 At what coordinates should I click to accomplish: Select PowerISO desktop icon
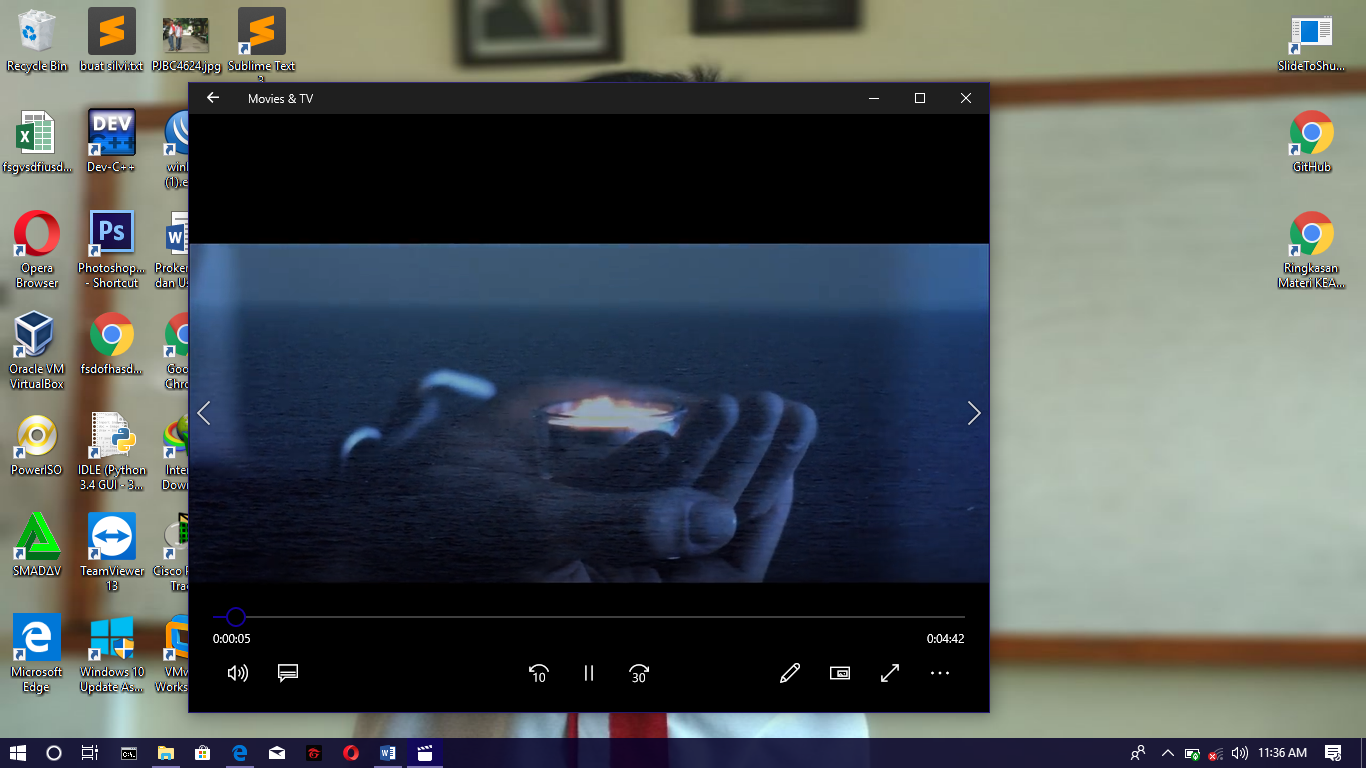coord(37,445)
